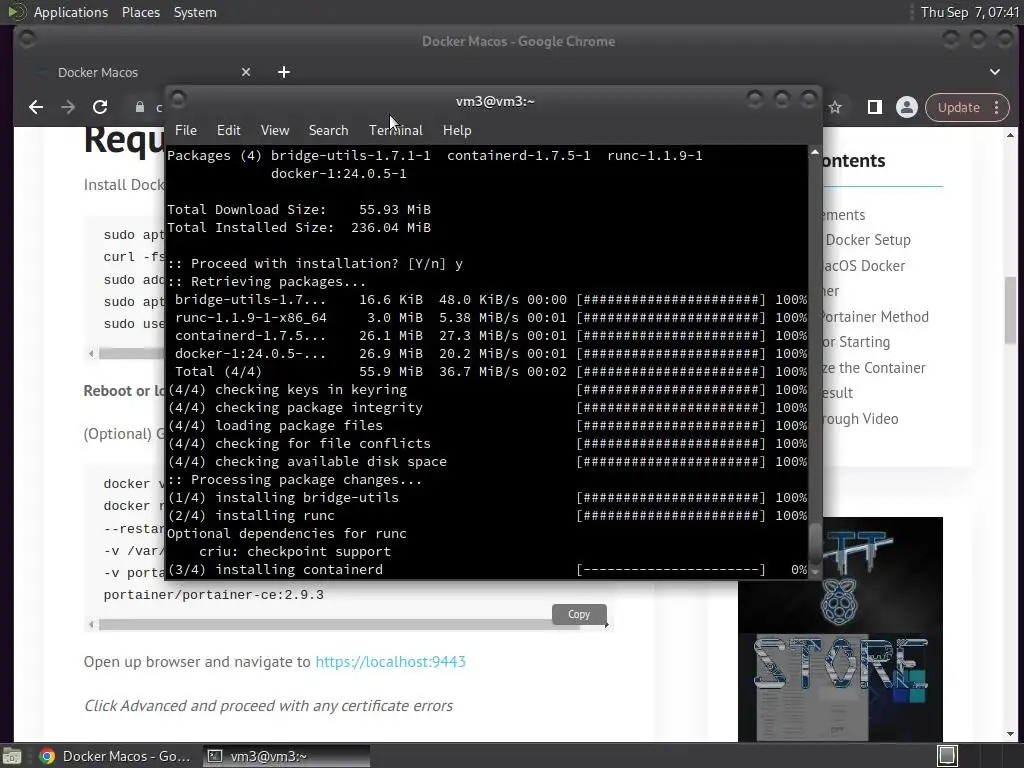Close the Docker Macos tab
The height and width of the screenshot is (768, 1024).
246,72
